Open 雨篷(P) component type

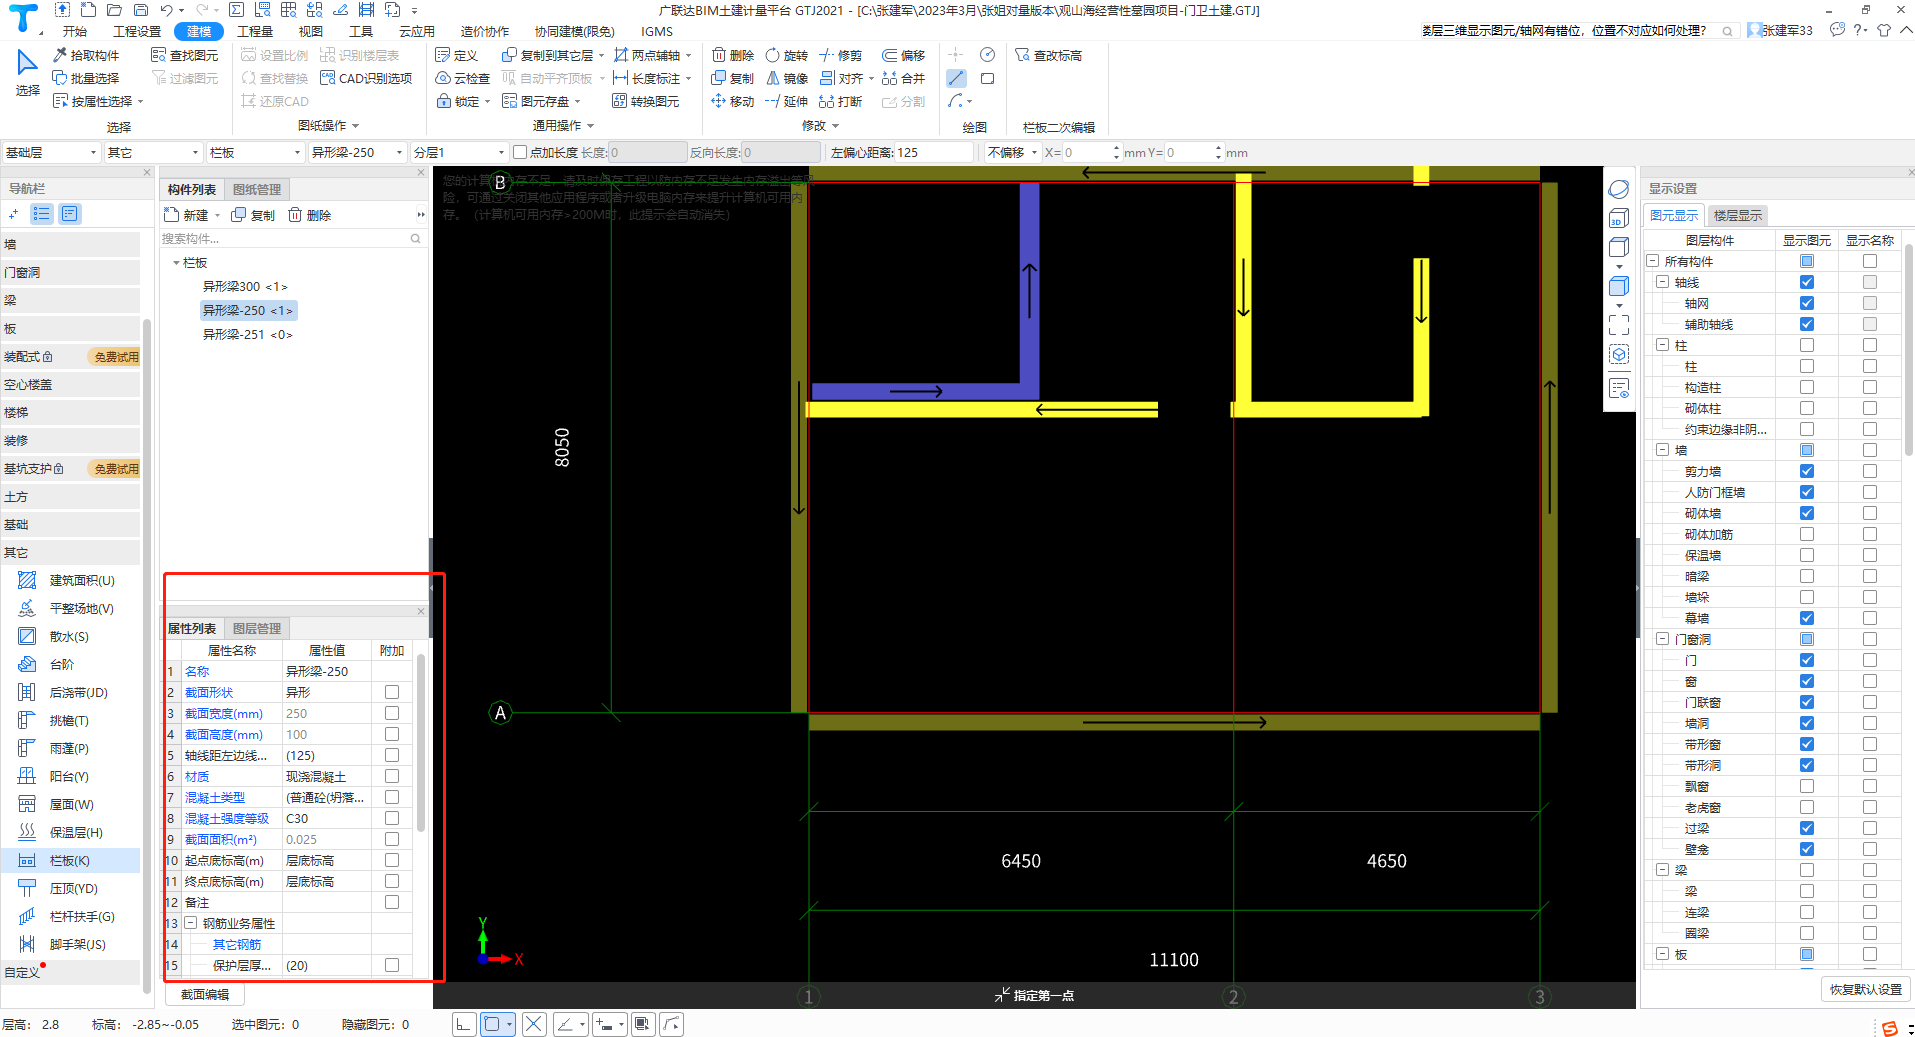coord(70,748)
